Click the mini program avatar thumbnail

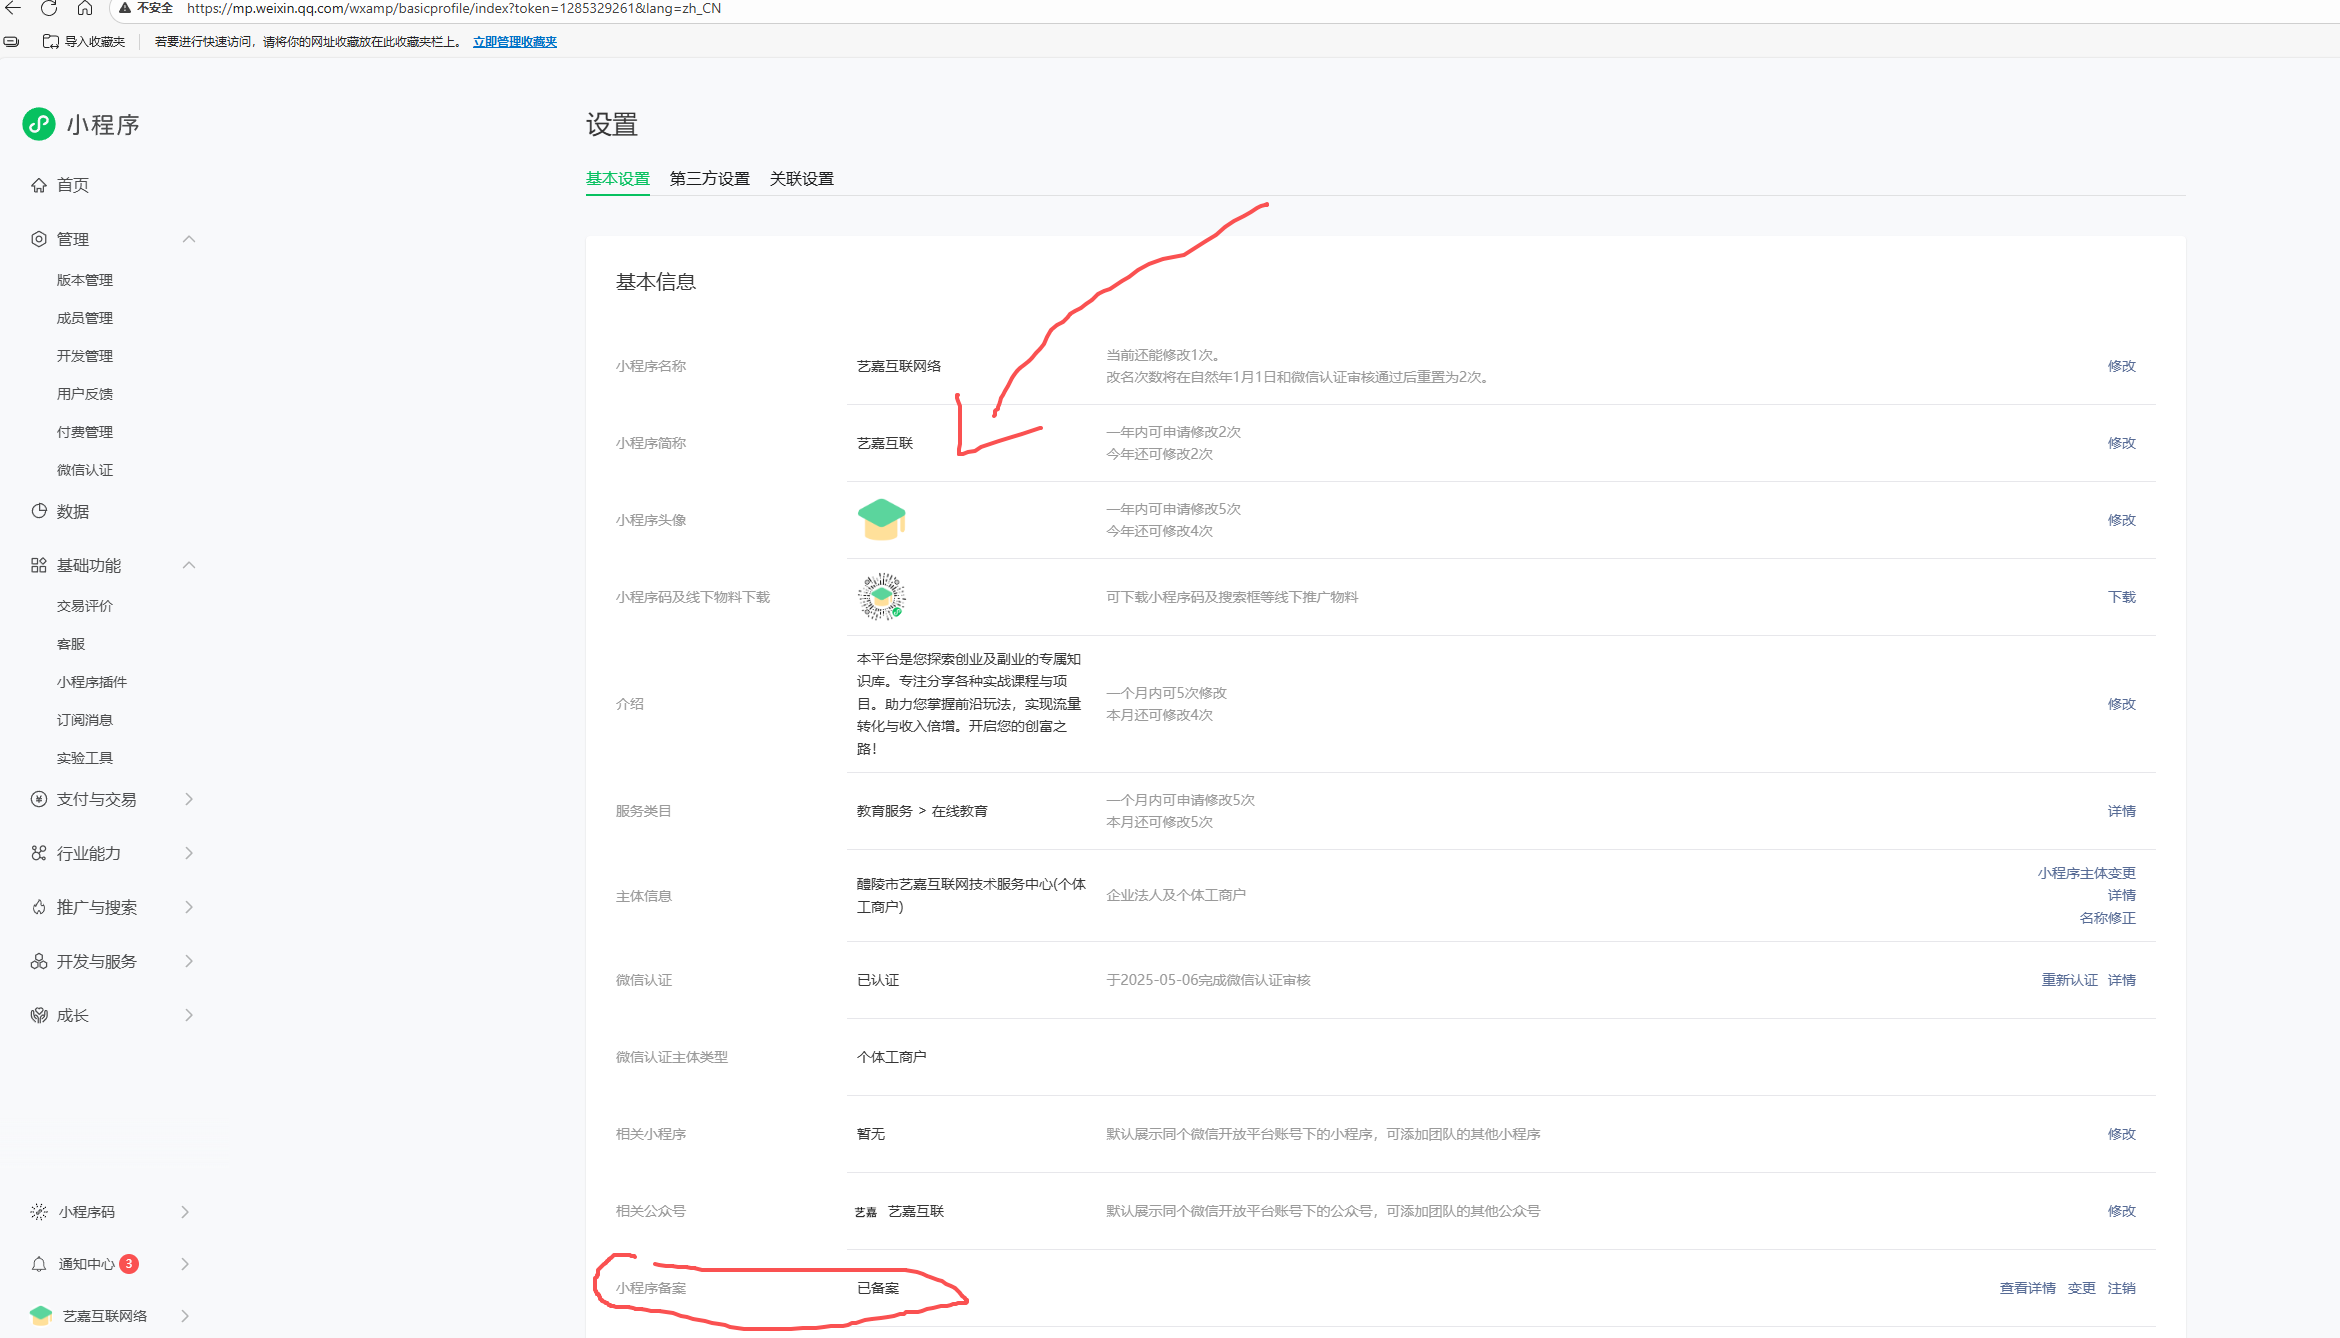(x=881, y=520)
